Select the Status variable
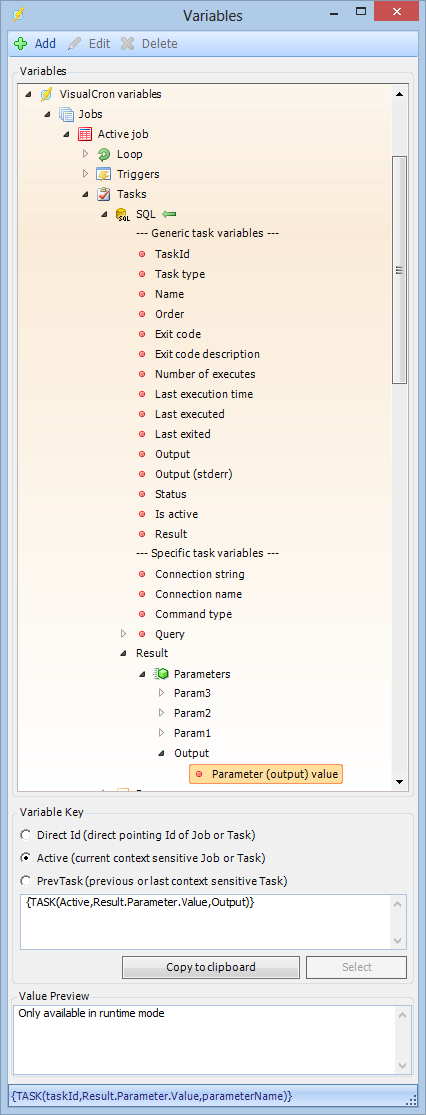 (x=171, y=494)
